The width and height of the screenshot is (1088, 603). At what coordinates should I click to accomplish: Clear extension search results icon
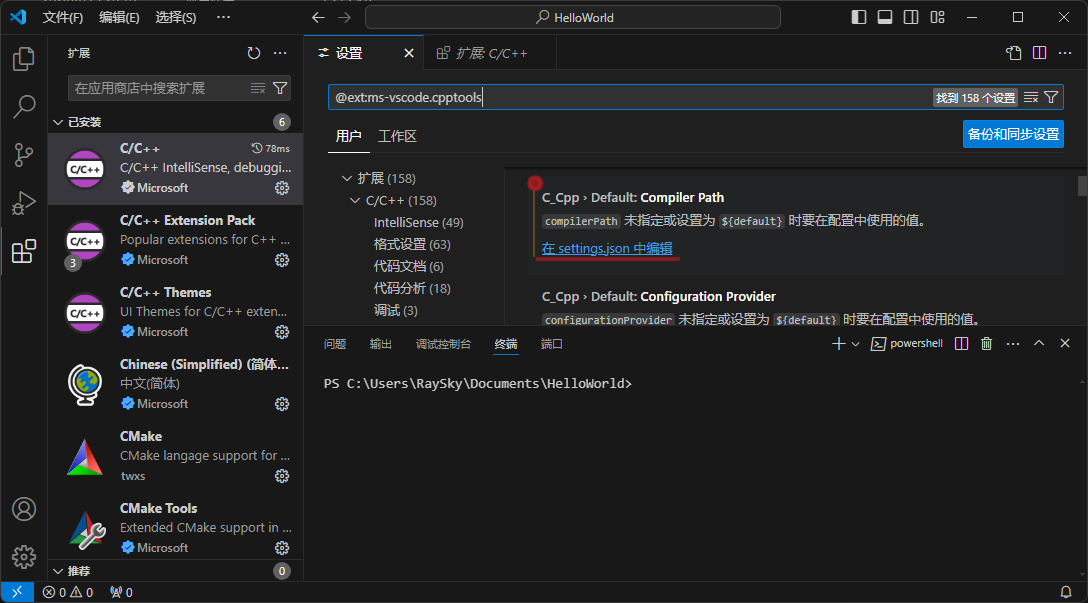coord(258,88)
